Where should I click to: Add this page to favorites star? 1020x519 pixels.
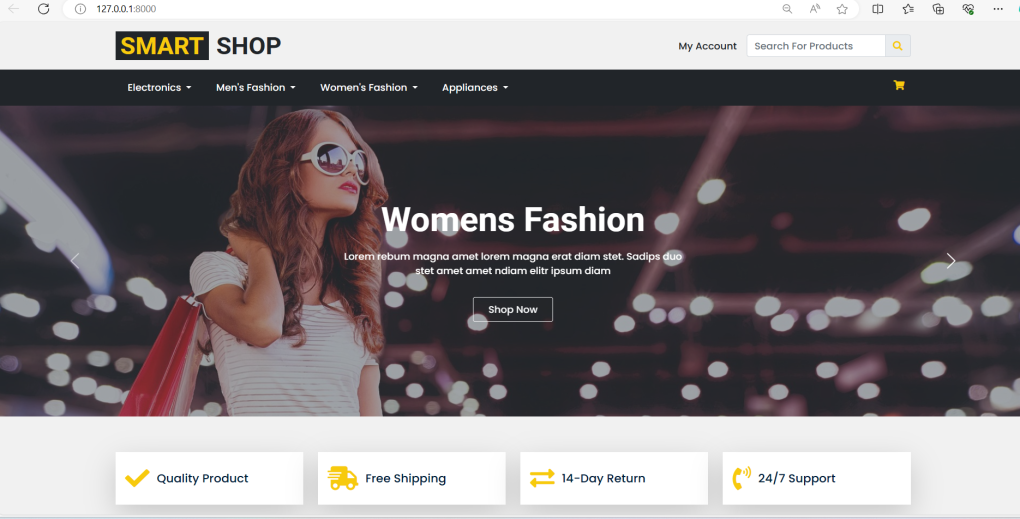point(842,9)
